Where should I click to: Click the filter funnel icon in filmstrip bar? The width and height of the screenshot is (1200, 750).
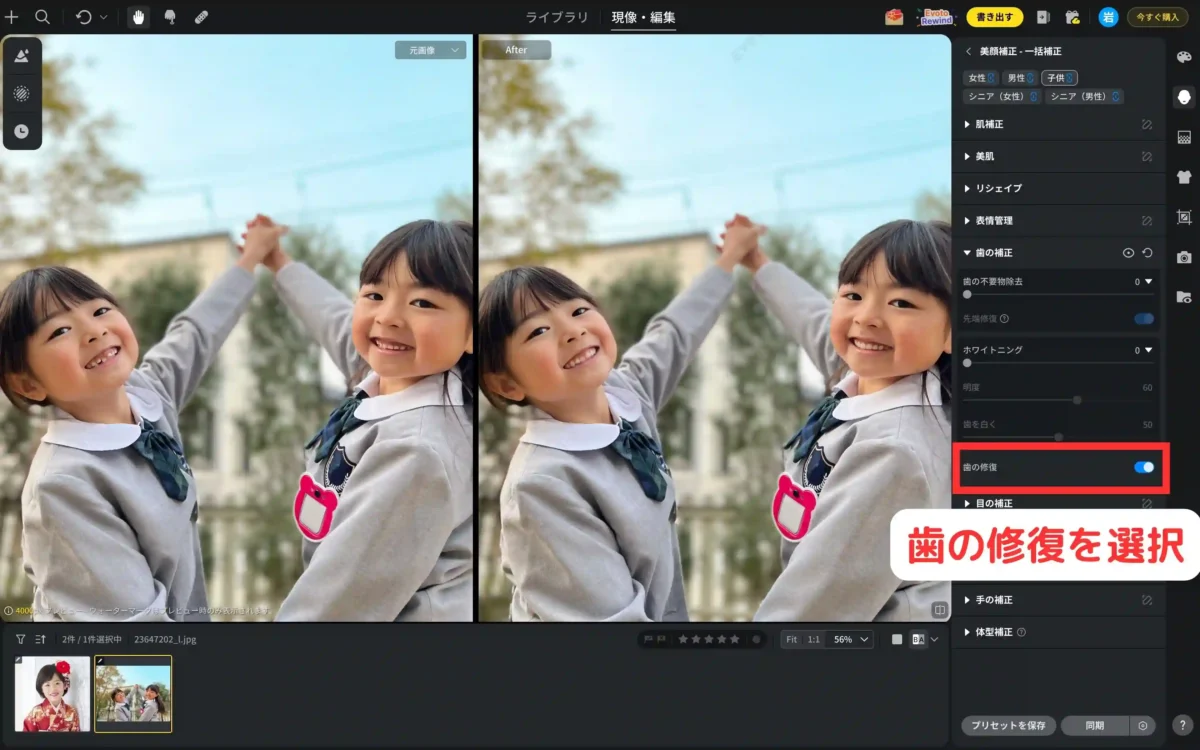tap(20, 639)
